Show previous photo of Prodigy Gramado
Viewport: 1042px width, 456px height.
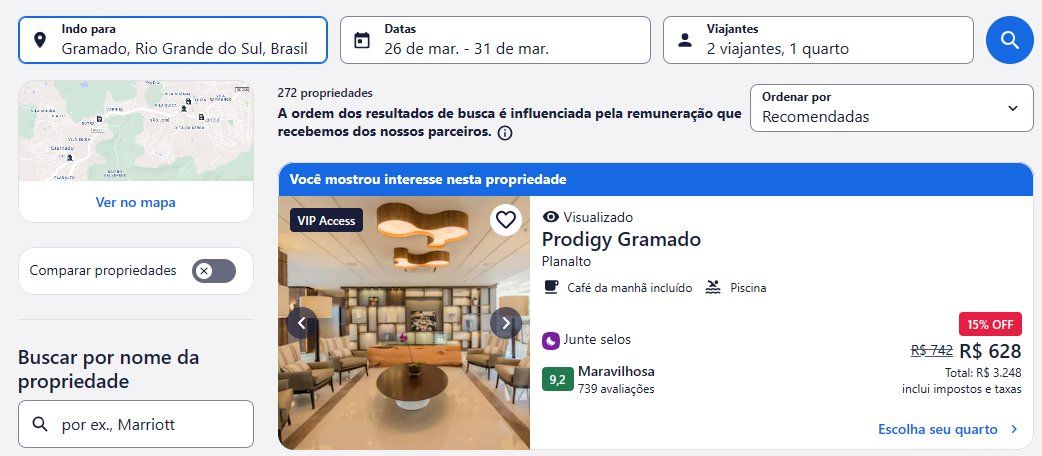(x=302, y=323)
